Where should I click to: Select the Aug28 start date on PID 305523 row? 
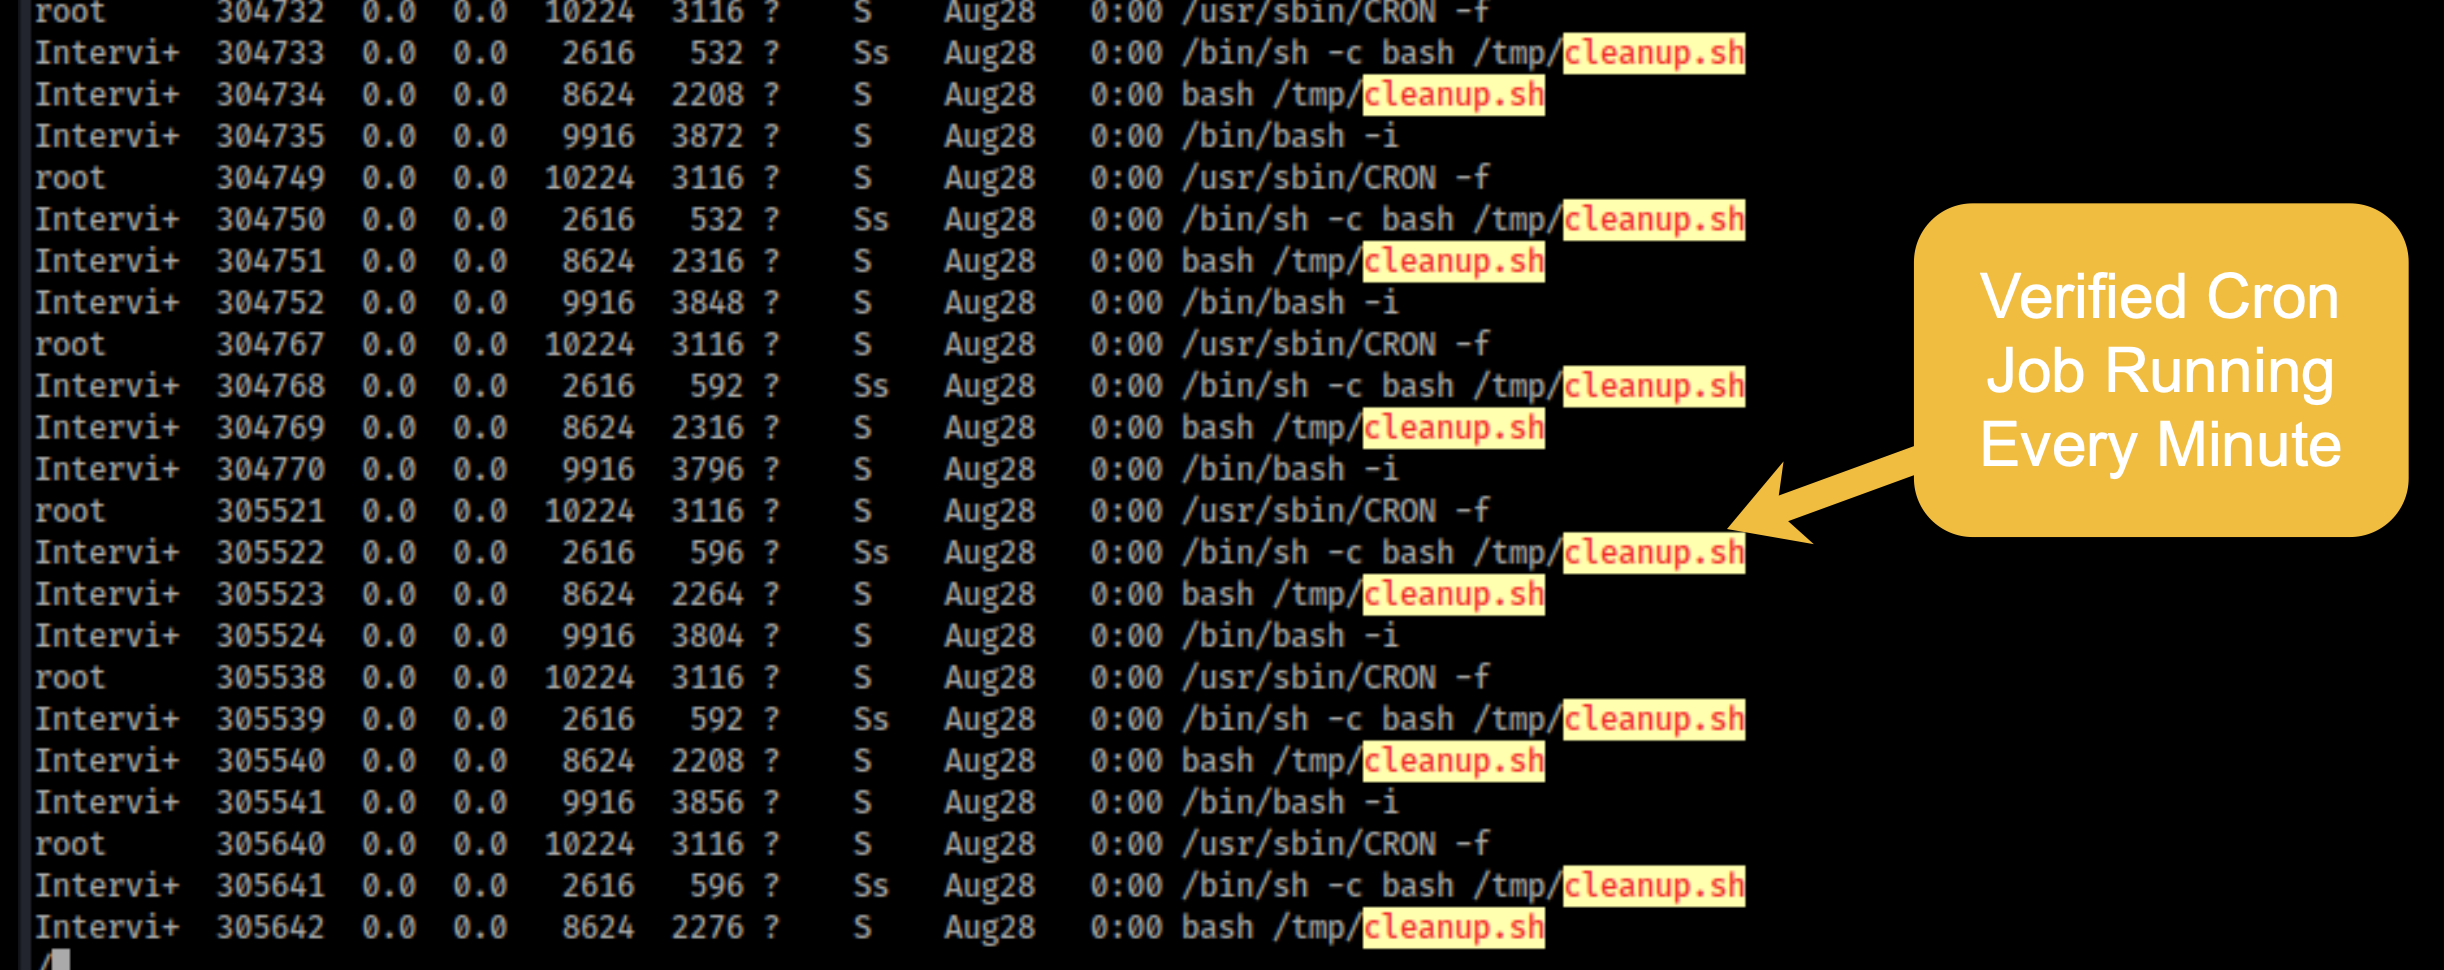[x=989, y=595]
